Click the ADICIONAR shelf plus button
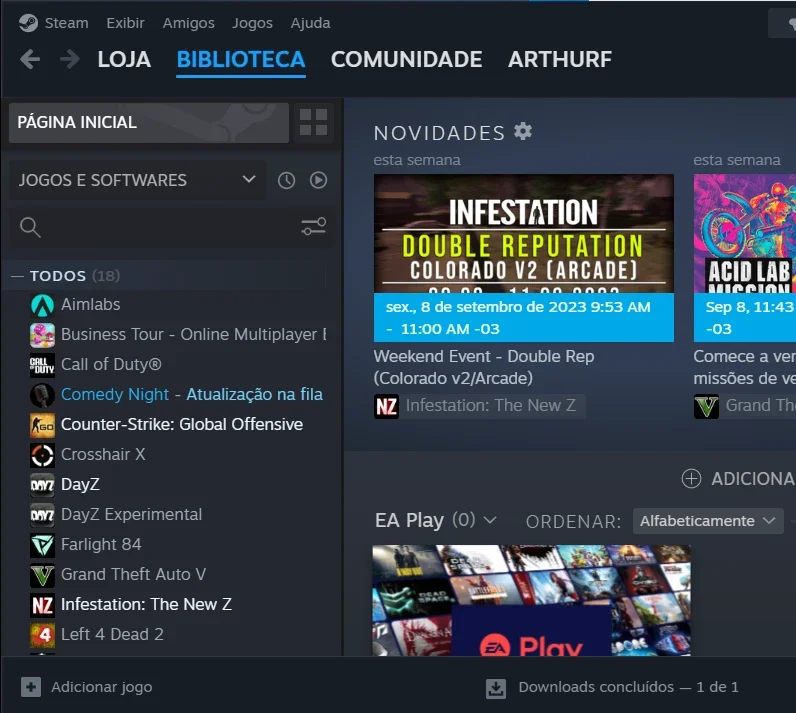The width and height of the screenshot is (796, 713). tap(738, 479)
